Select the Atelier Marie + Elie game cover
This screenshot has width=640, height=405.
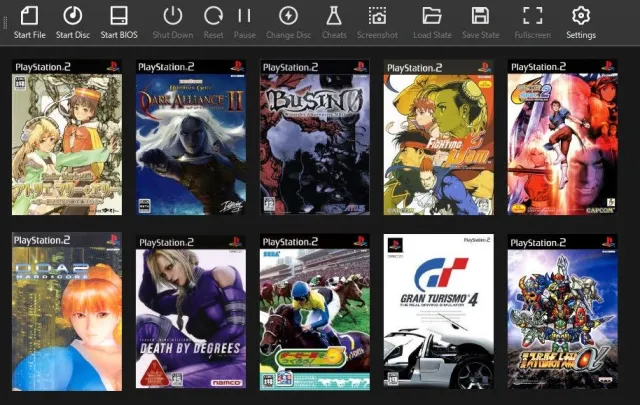tap(67, 138)
